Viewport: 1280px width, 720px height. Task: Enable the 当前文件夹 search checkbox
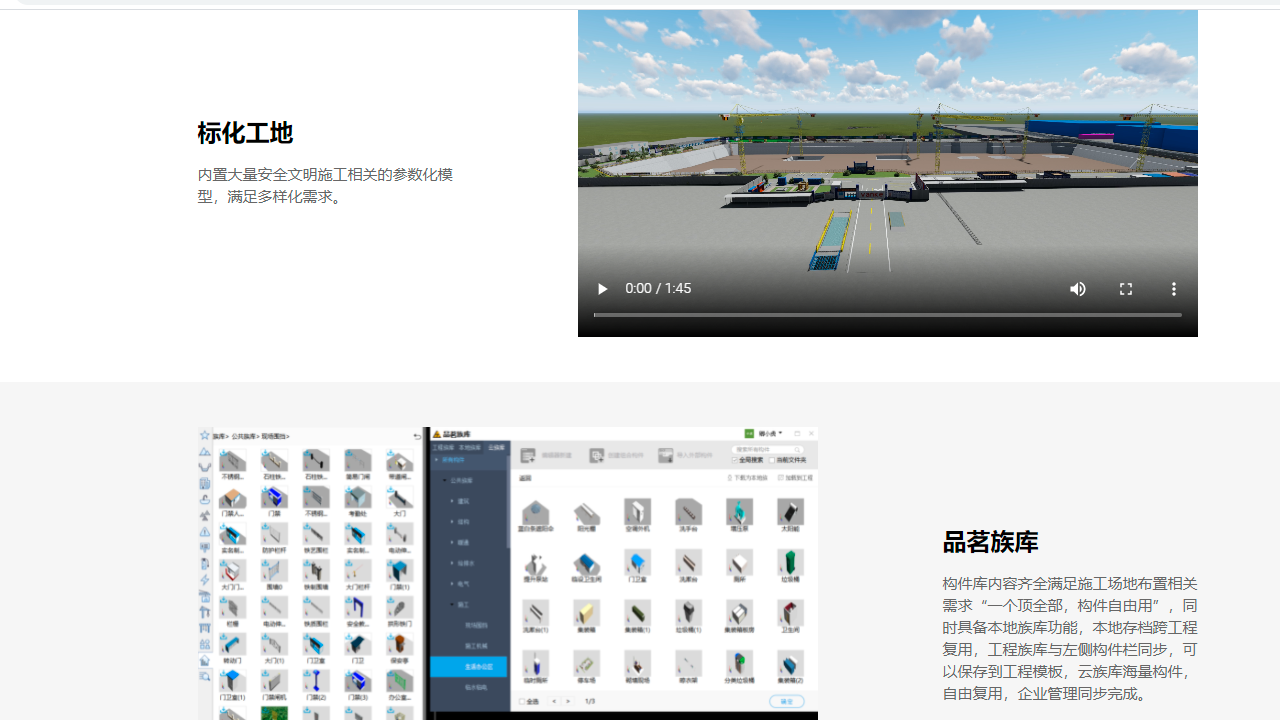click(x=771, y=461)
